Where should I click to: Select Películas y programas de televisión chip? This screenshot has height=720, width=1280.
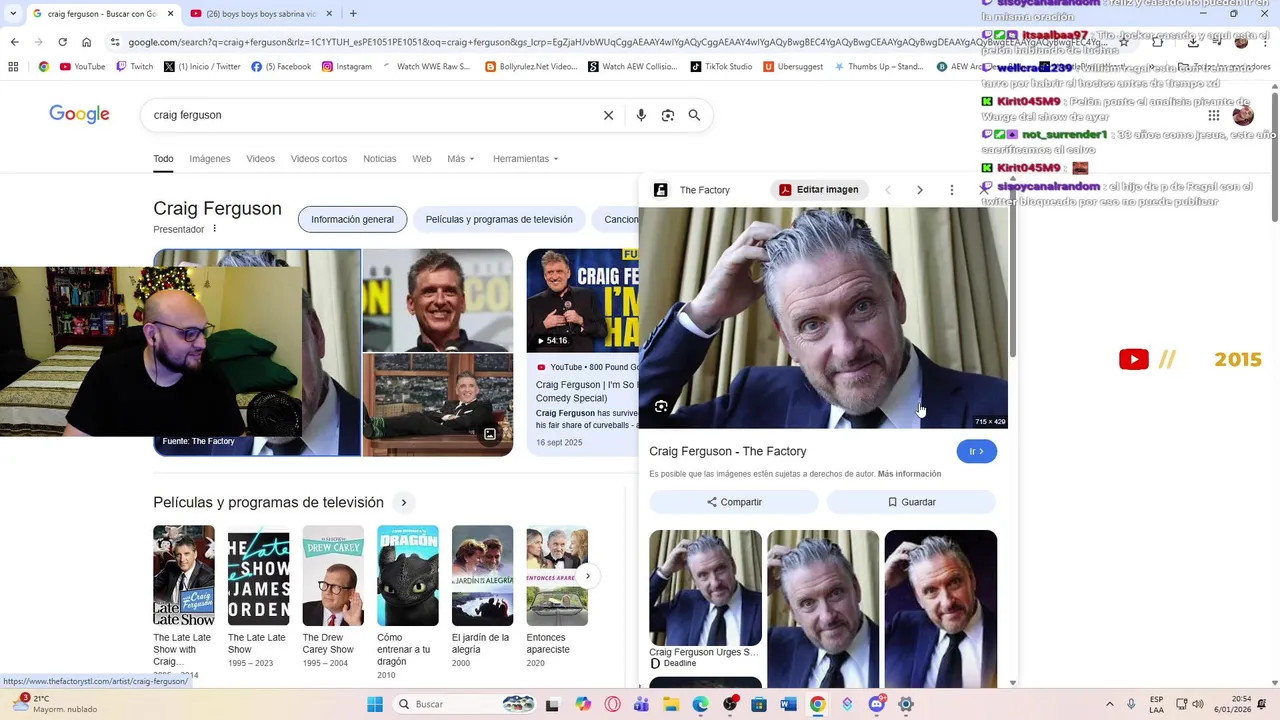tap(499, 219)
